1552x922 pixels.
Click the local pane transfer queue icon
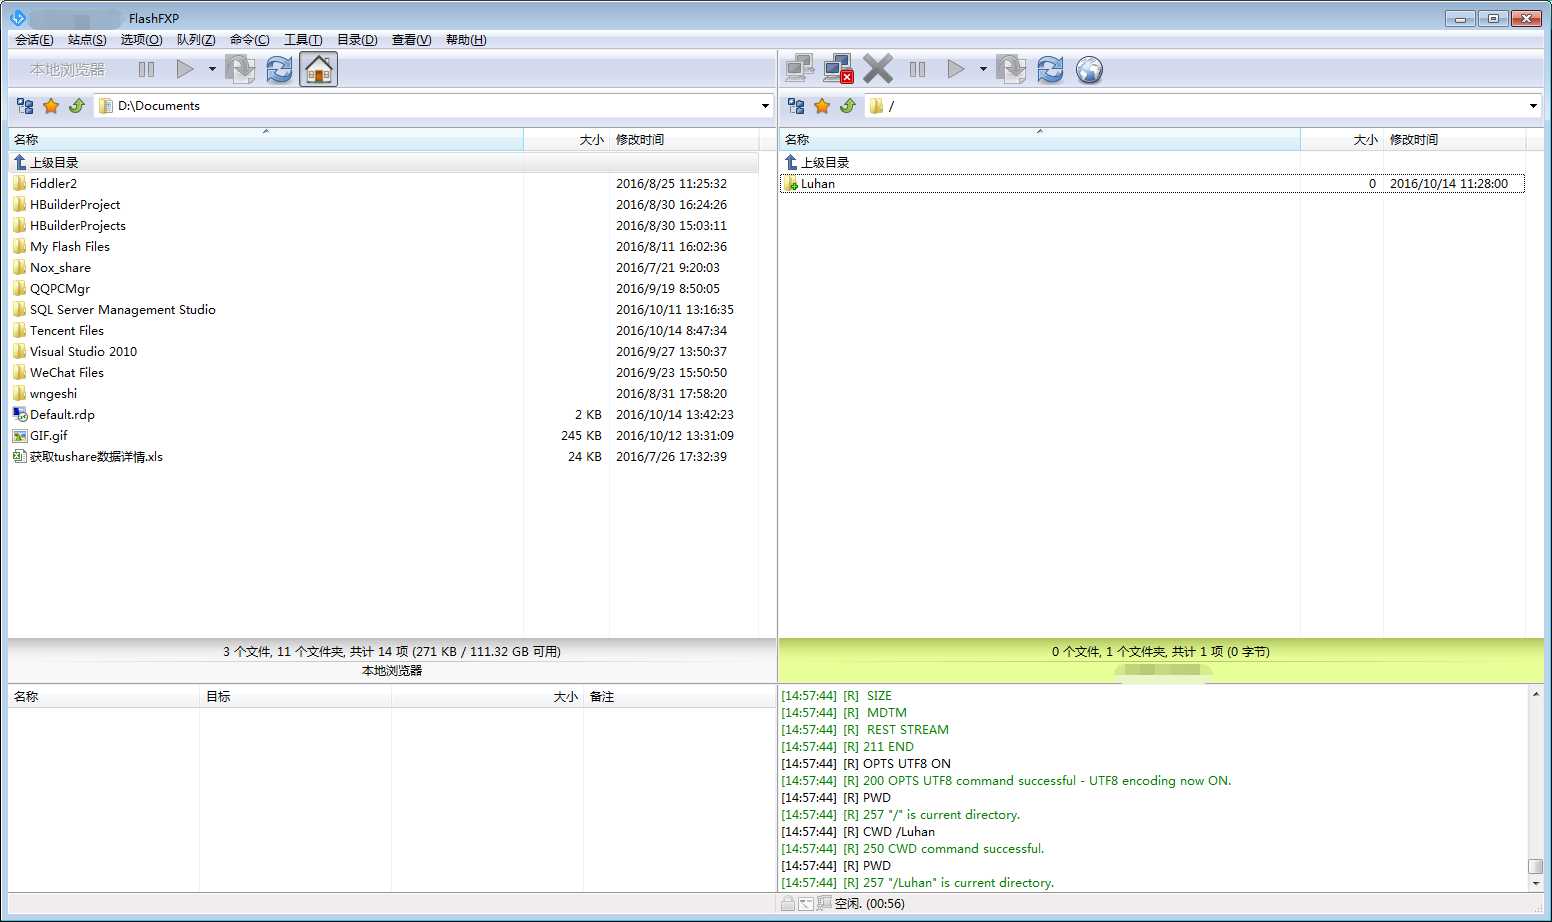240,70
